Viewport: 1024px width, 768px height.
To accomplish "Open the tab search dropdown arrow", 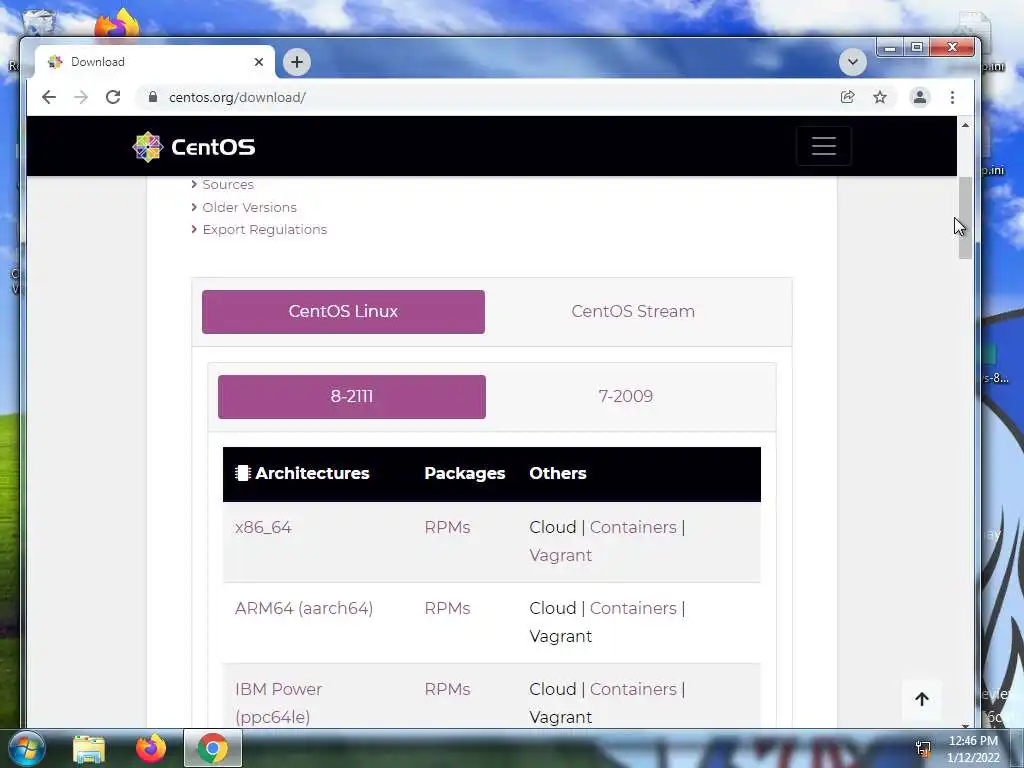I will 852,62.
